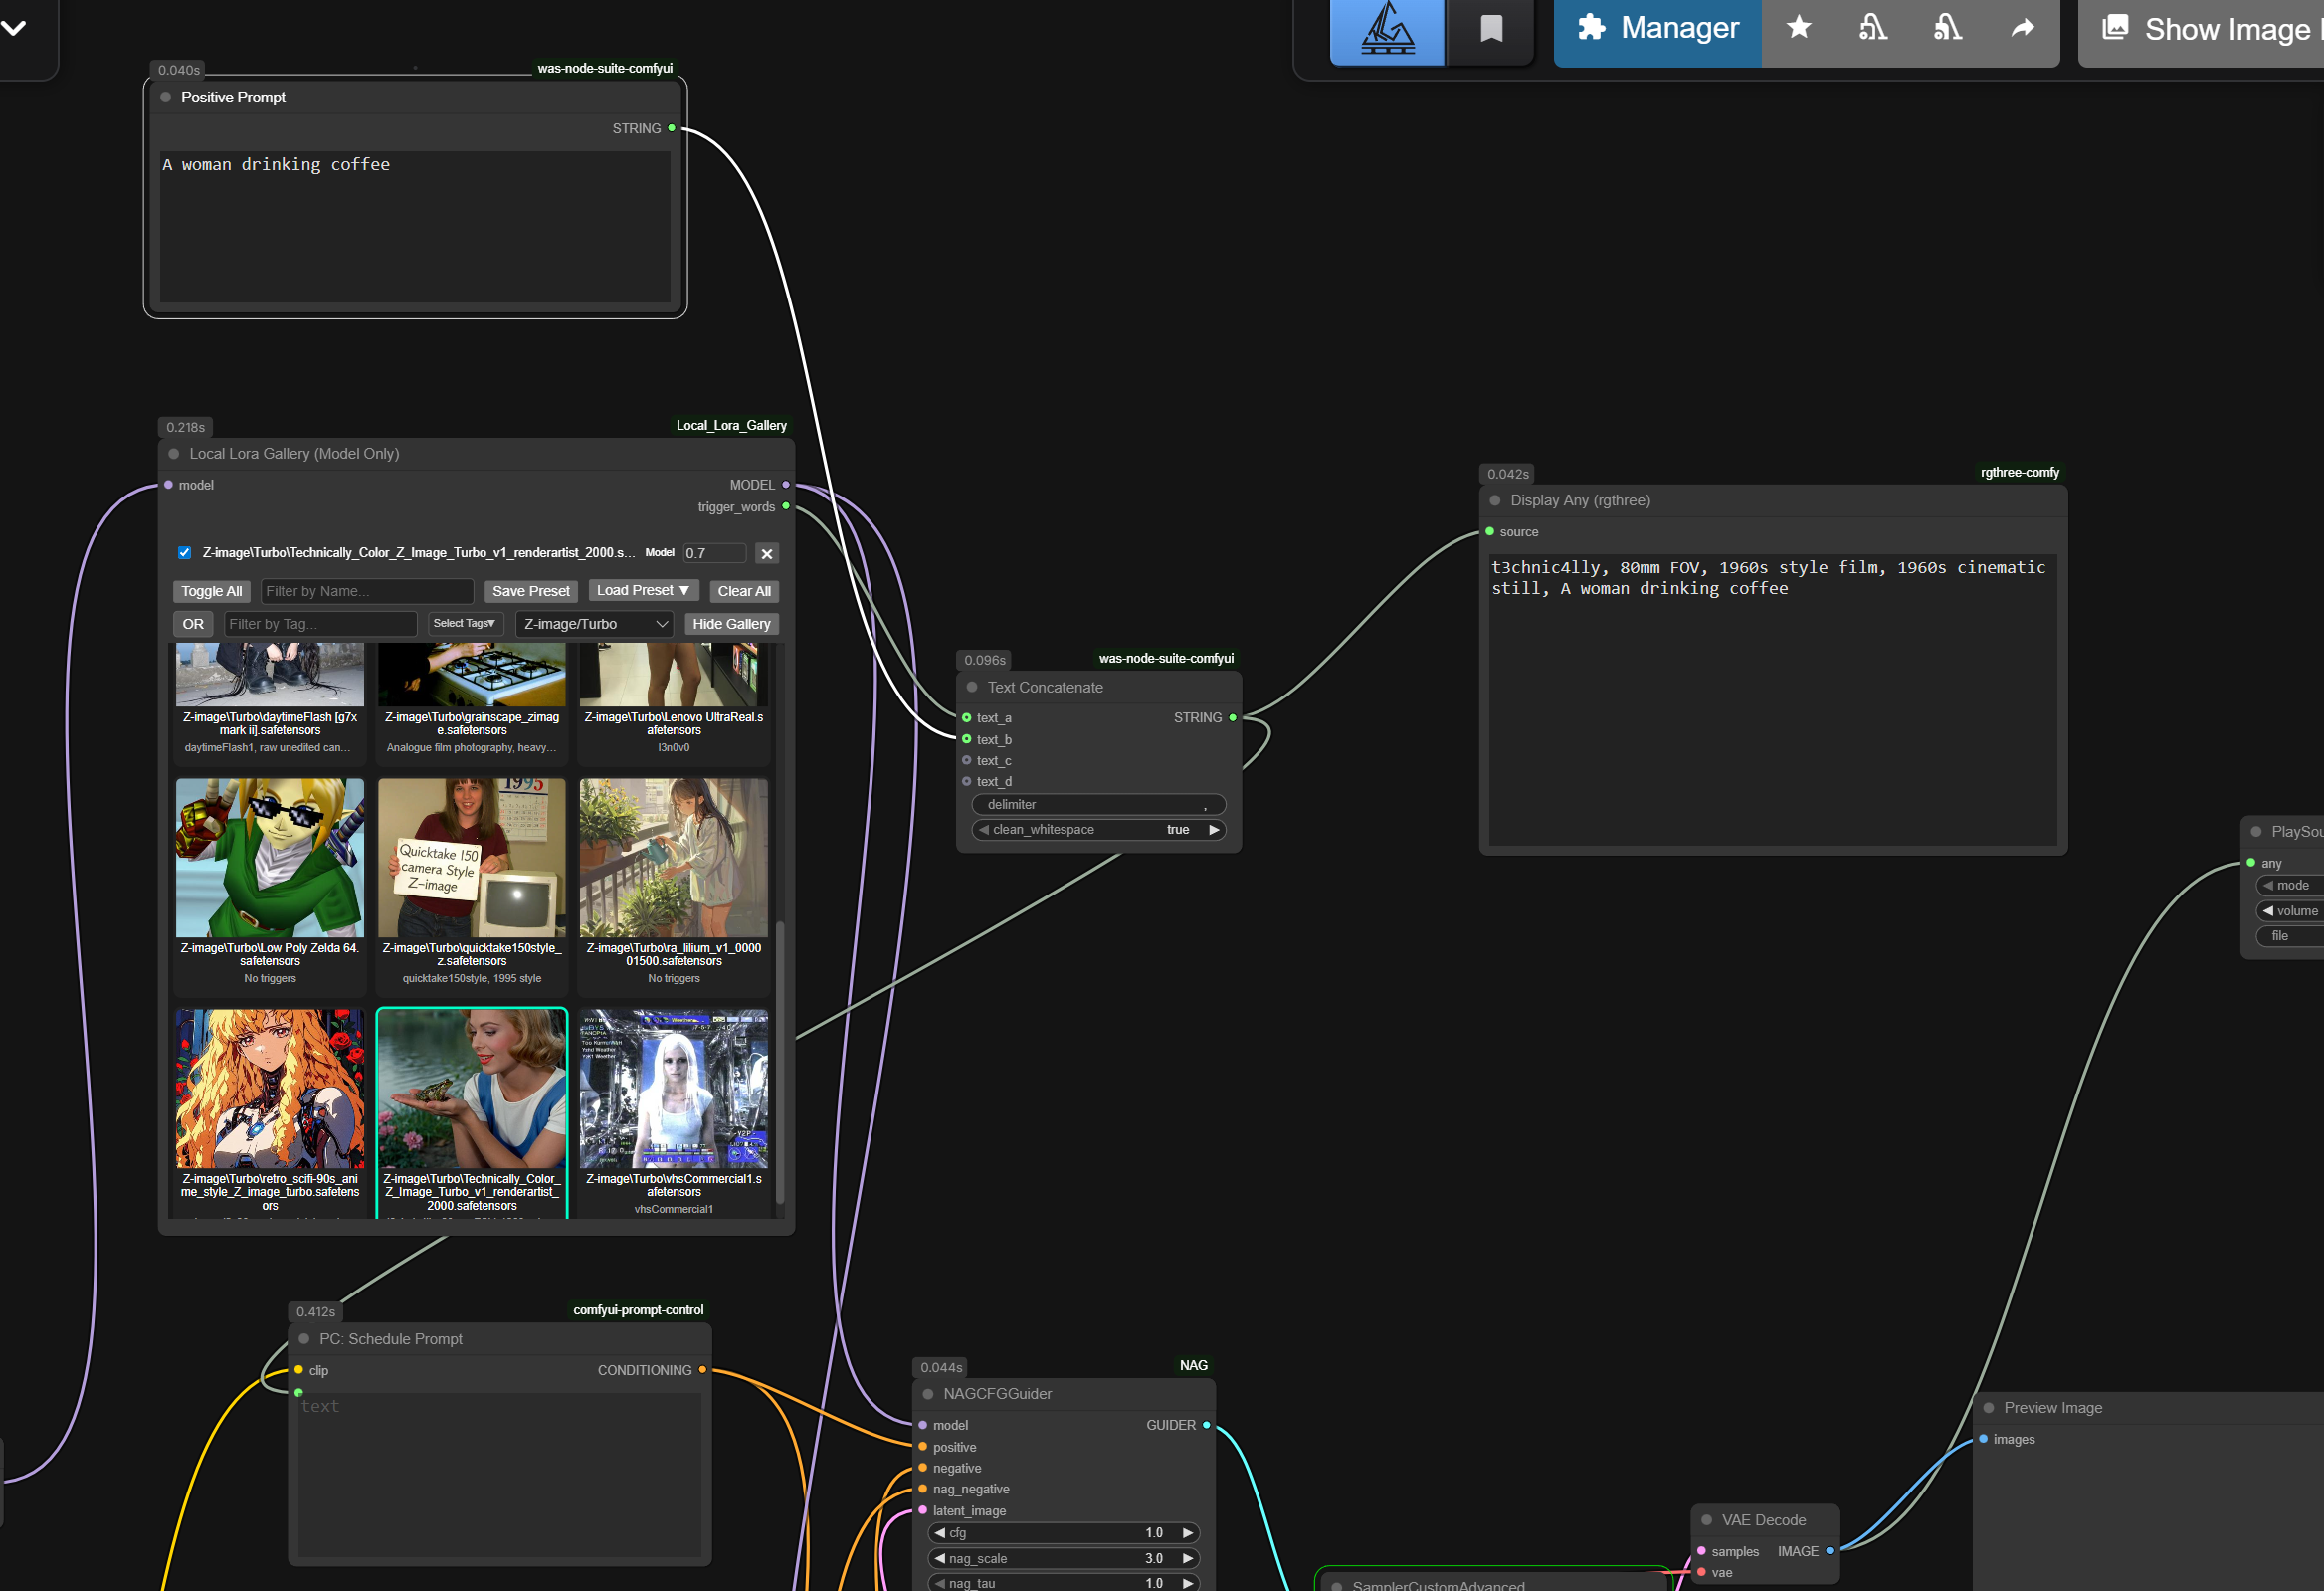
Task: Collapse the Positive Prompt node via dot
Action: pos(166,97)
